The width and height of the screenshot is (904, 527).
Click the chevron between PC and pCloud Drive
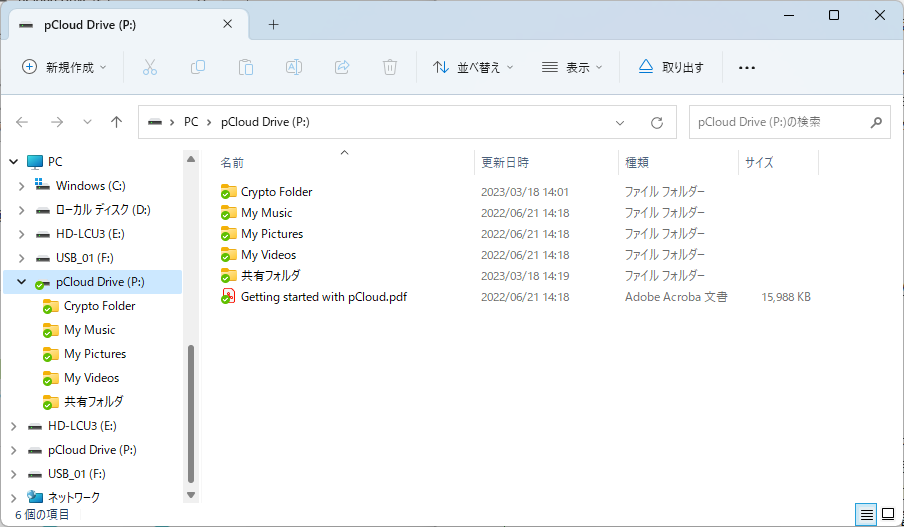[209, 122]
